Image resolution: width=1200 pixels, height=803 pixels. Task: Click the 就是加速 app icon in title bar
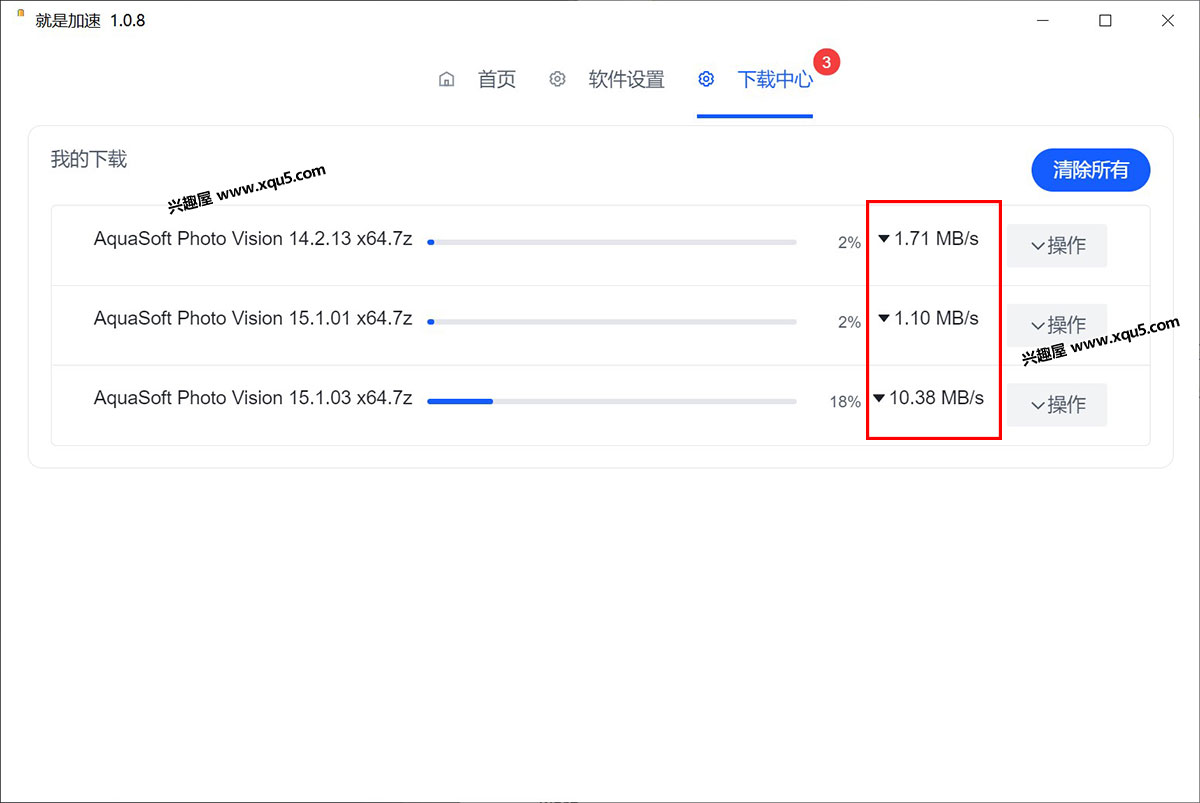coord(21,15)
